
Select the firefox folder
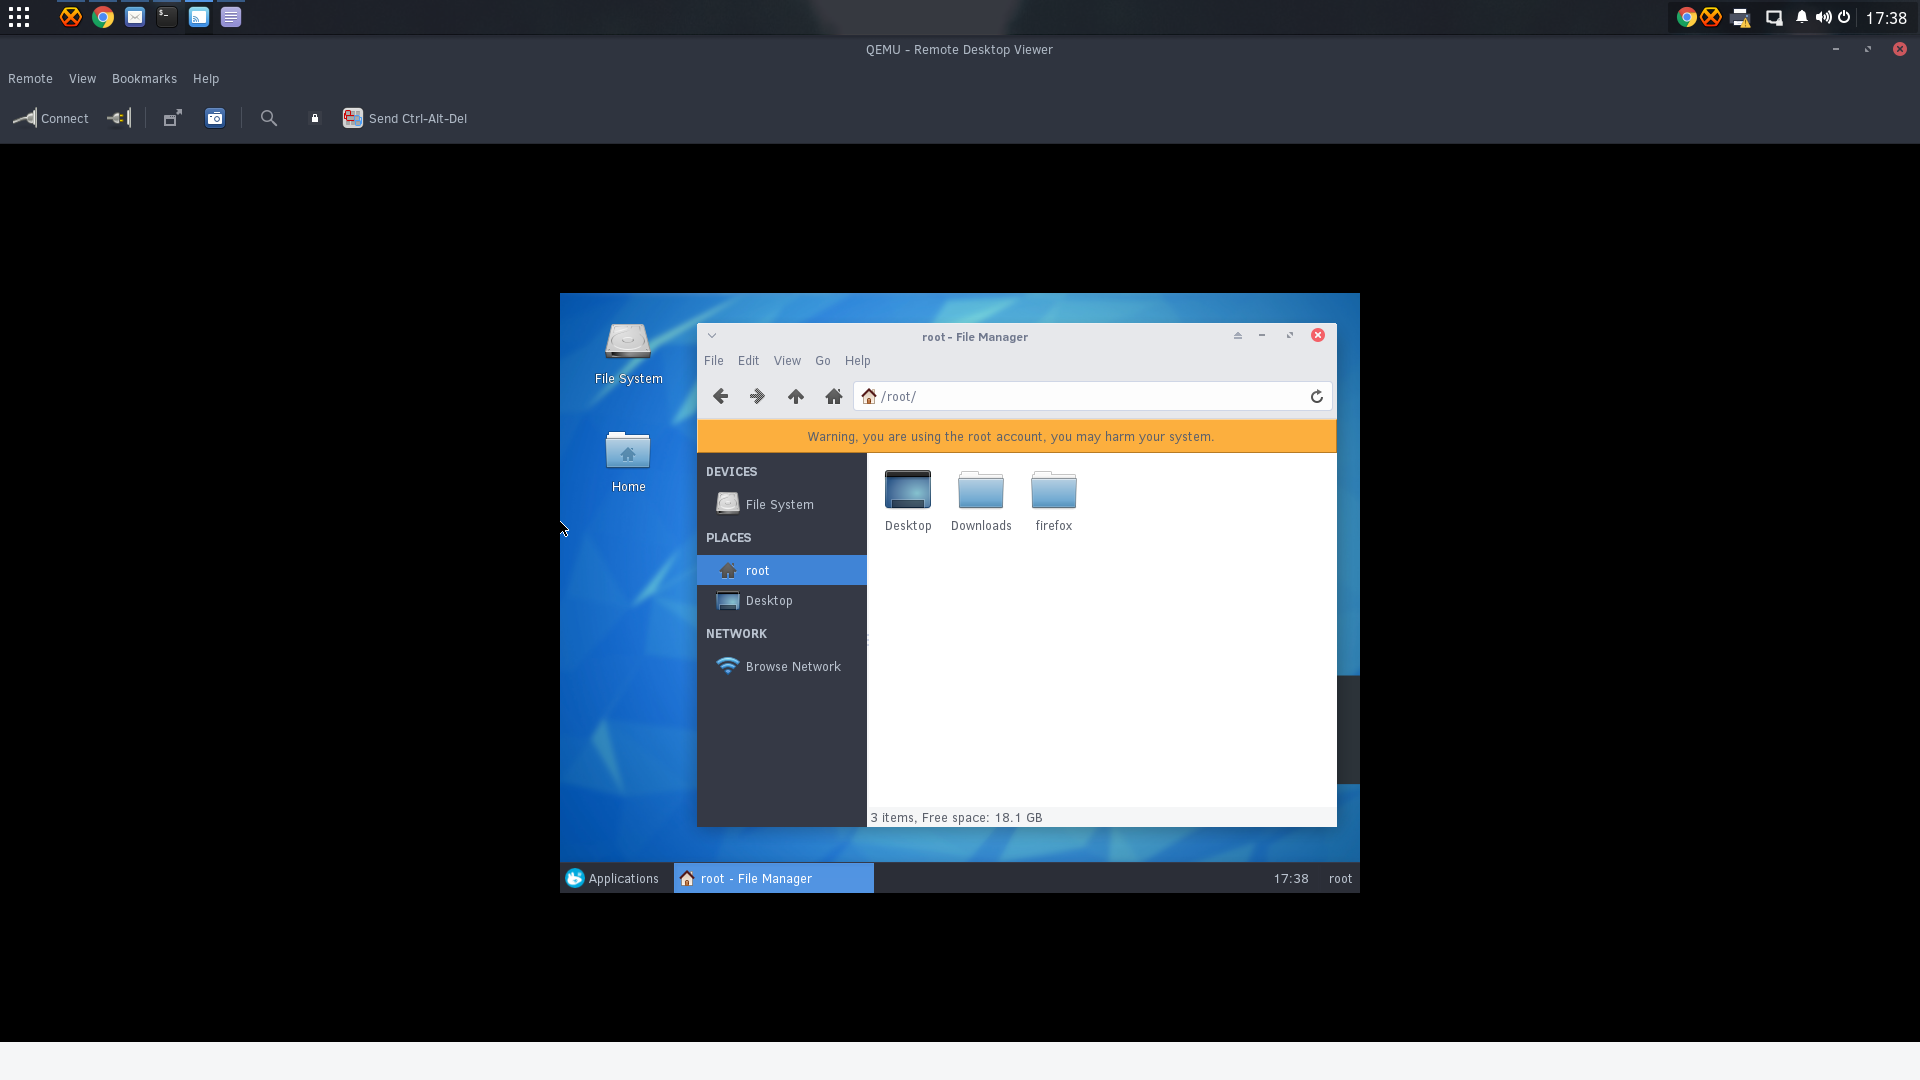tap(1054, 500)
